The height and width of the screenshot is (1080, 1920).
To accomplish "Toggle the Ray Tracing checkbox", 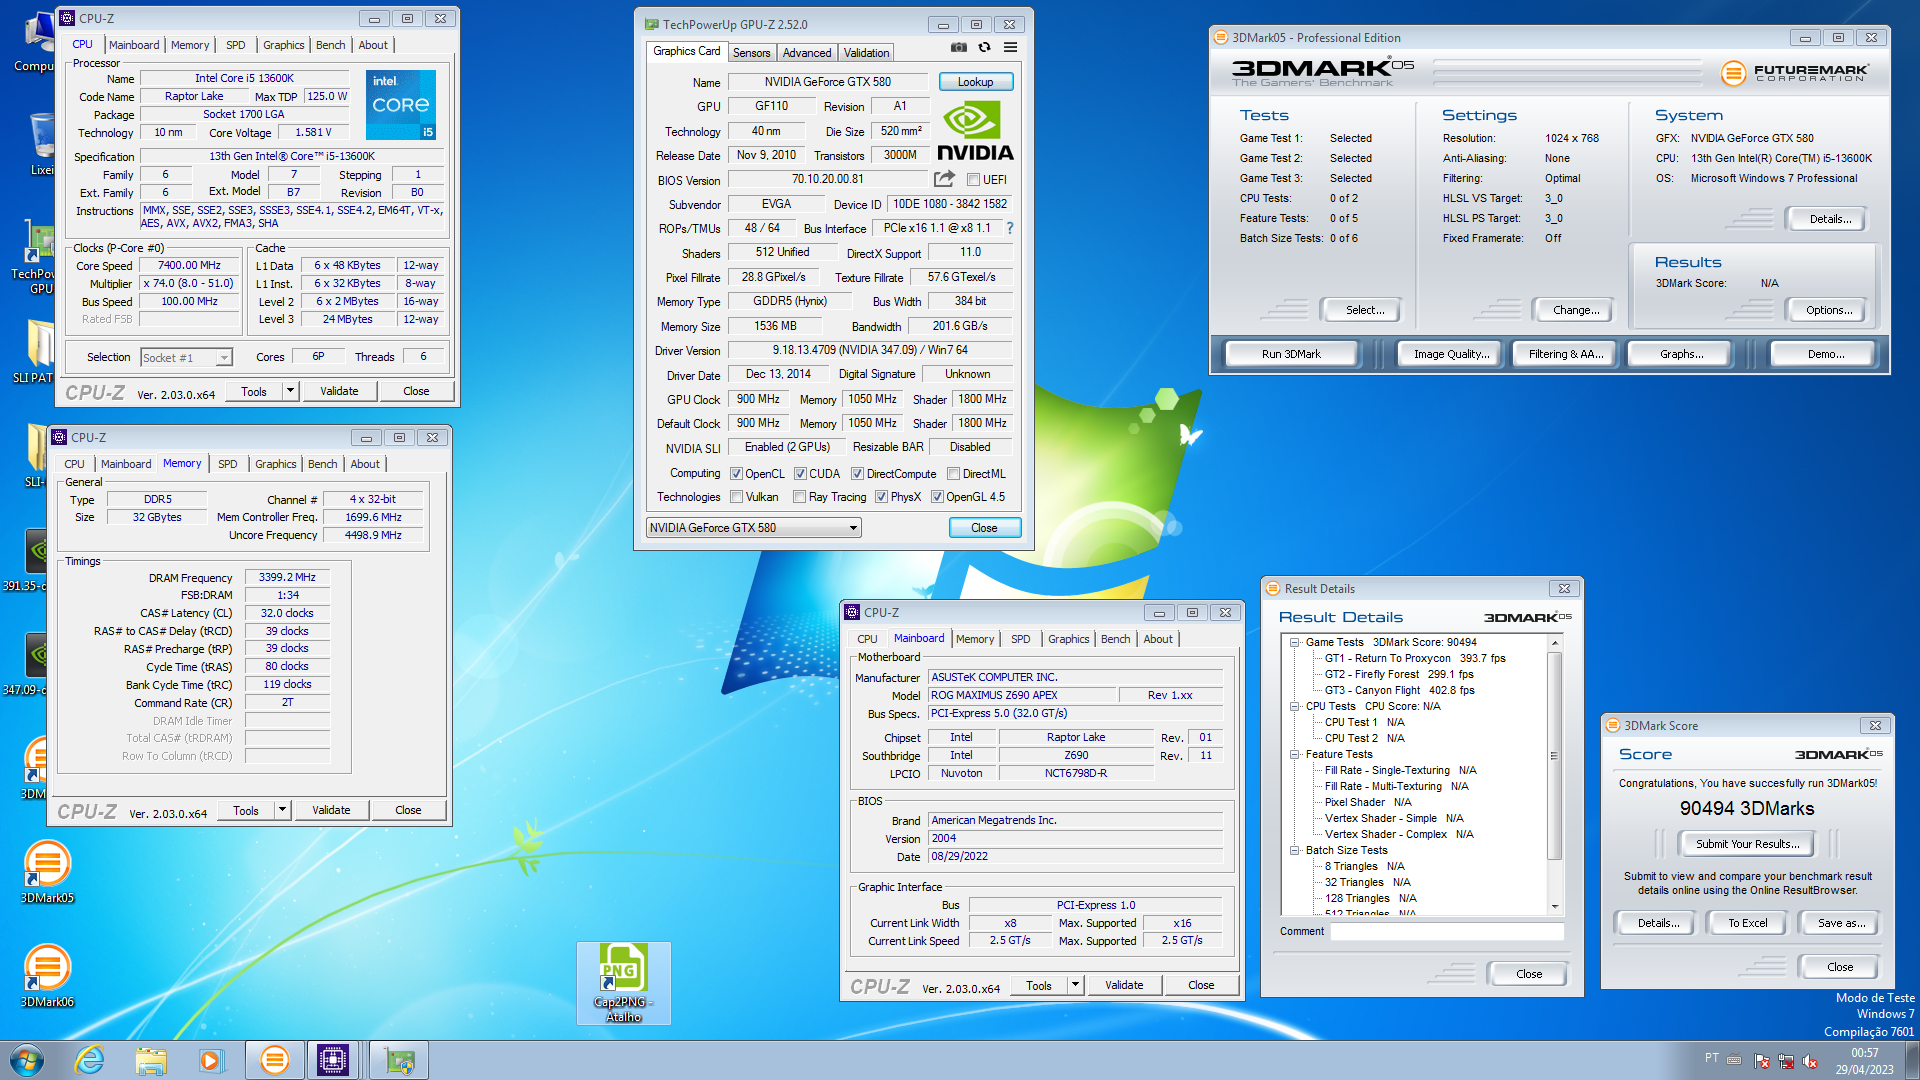I will (x=799, y=497).
